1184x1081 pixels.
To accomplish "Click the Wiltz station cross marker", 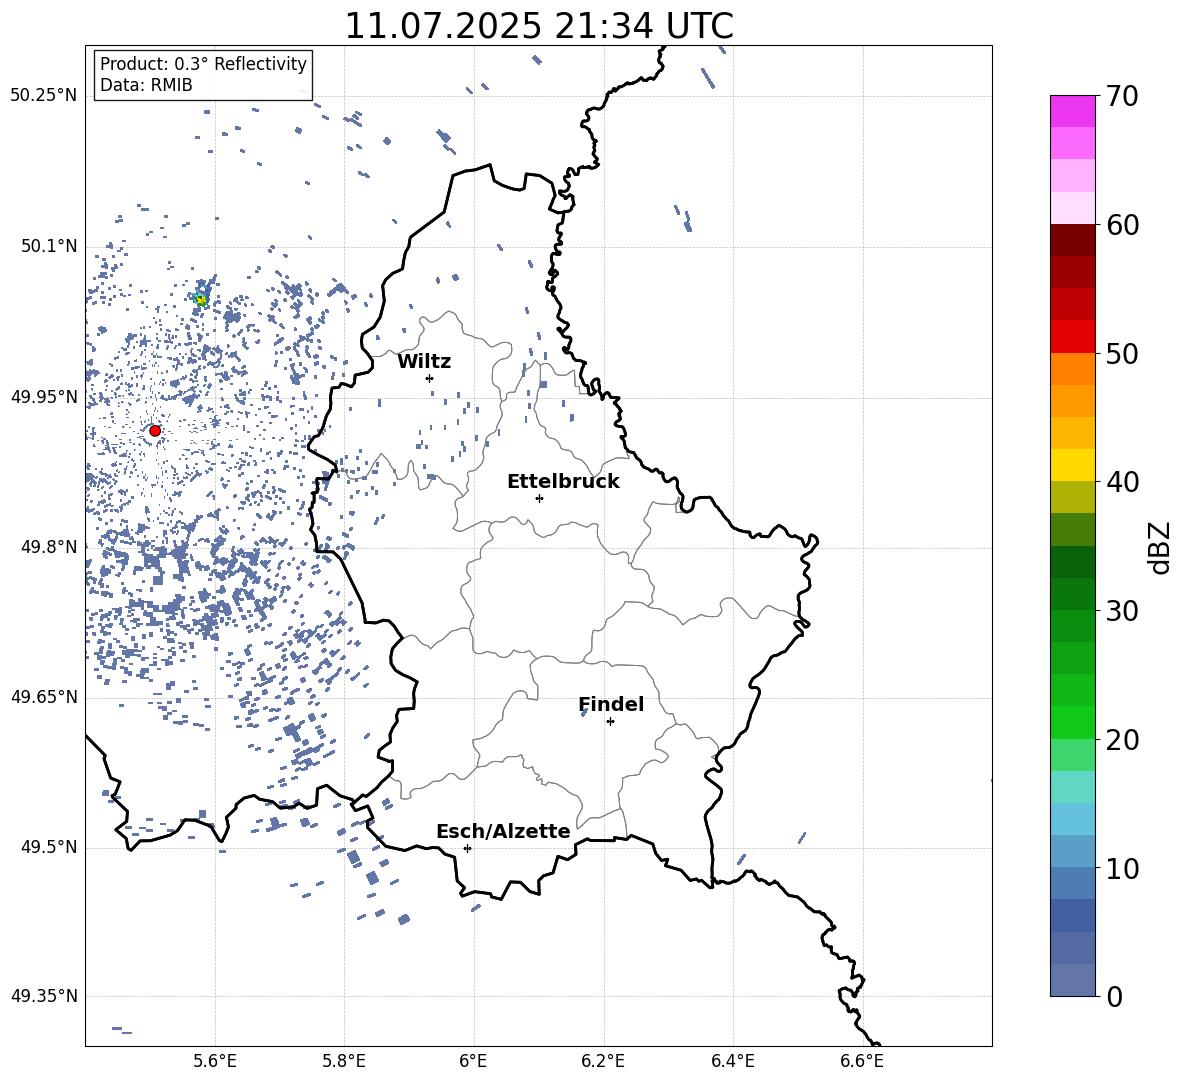I will (x=429, y=378).
